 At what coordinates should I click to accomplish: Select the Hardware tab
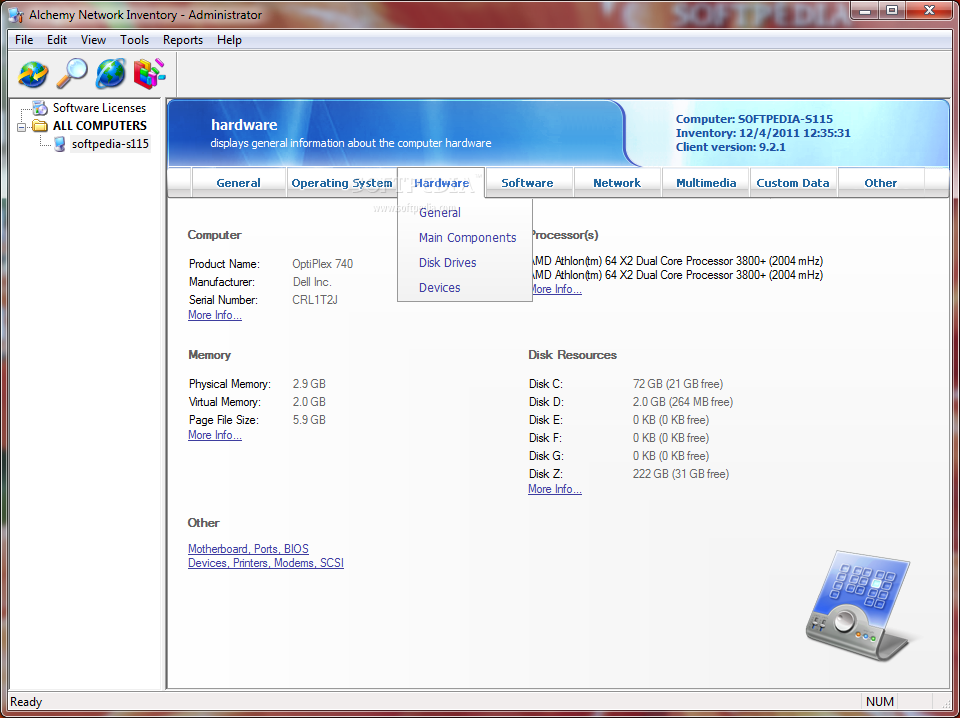click(441, 183)
